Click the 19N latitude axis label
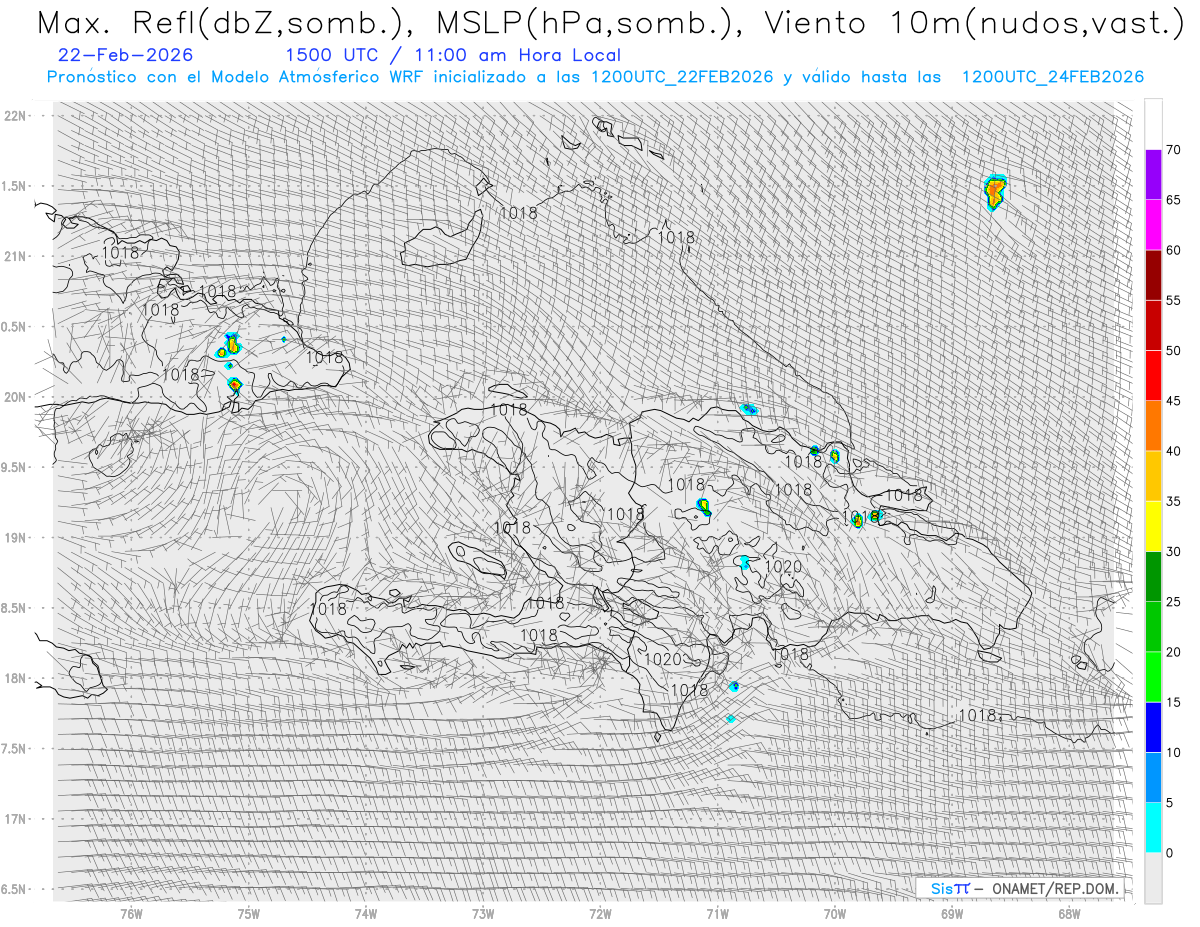 pyautogui.click(x=15, y=537)
